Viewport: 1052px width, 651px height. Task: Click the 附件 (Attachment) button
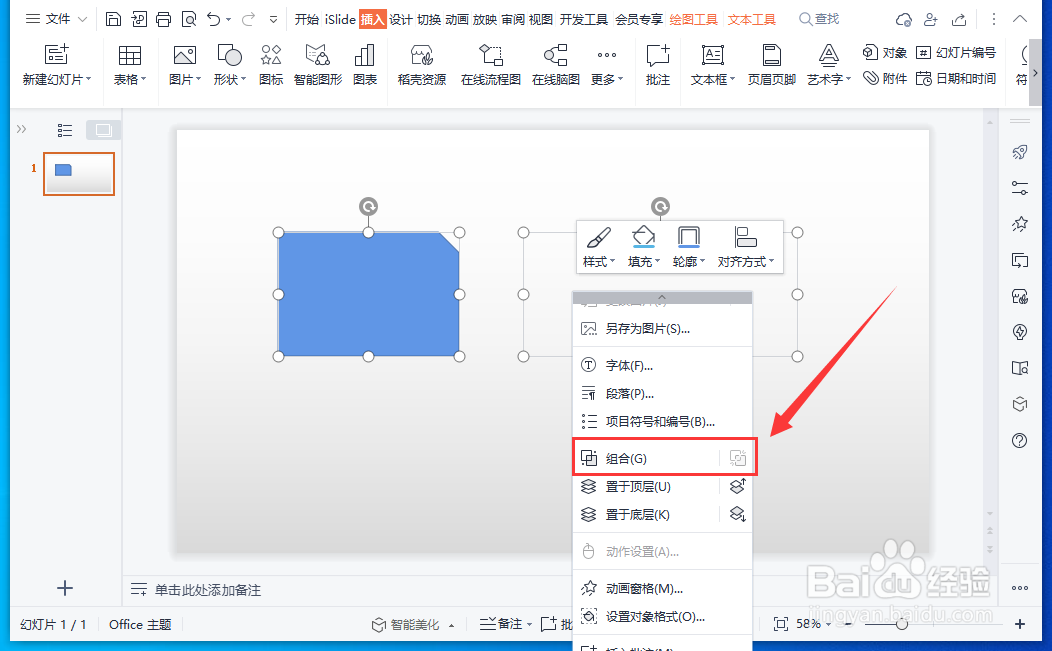(x=884, y=79)
